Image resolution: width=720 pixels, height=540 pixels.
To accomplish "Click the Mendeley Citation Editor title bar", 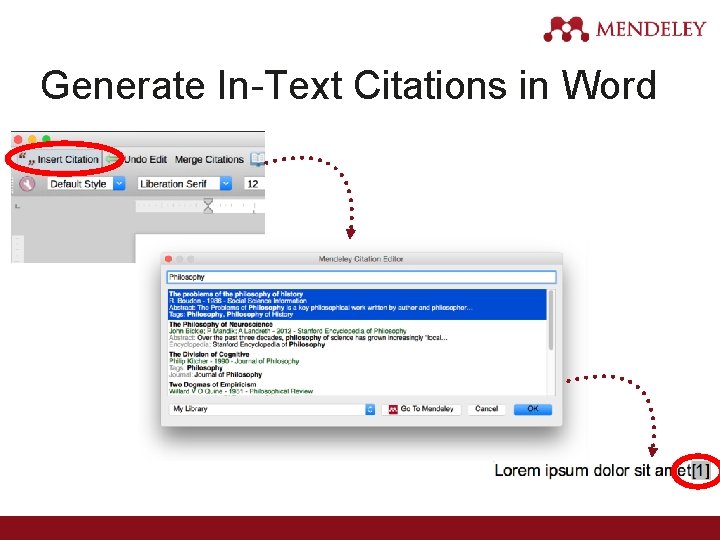I will coord(361,259).
